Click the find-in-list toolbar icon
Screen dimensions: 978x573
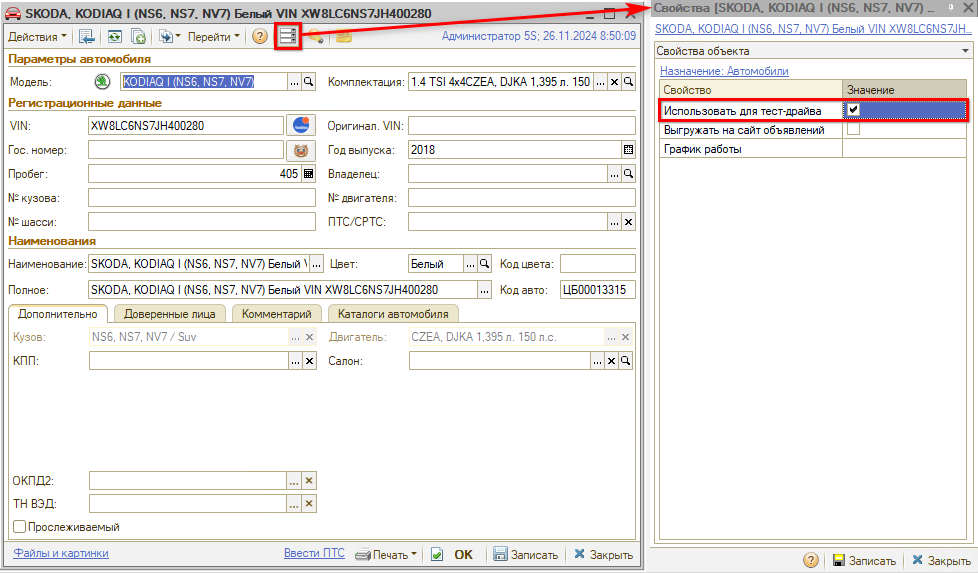[87, 37]
